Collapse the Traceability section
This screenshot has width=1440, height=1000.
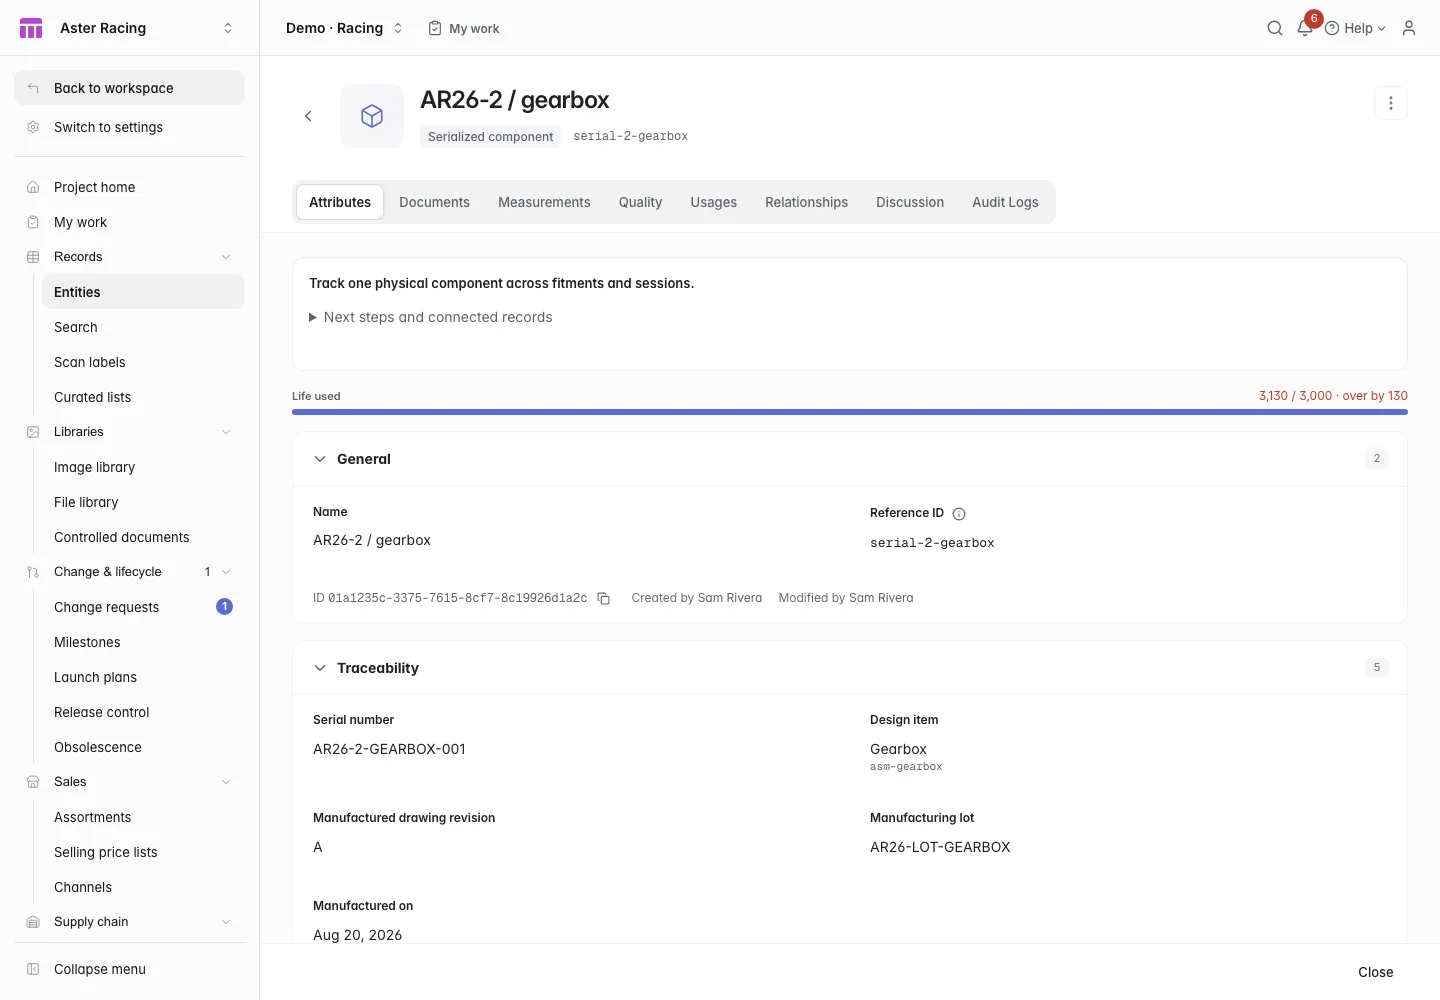point(320,668)
